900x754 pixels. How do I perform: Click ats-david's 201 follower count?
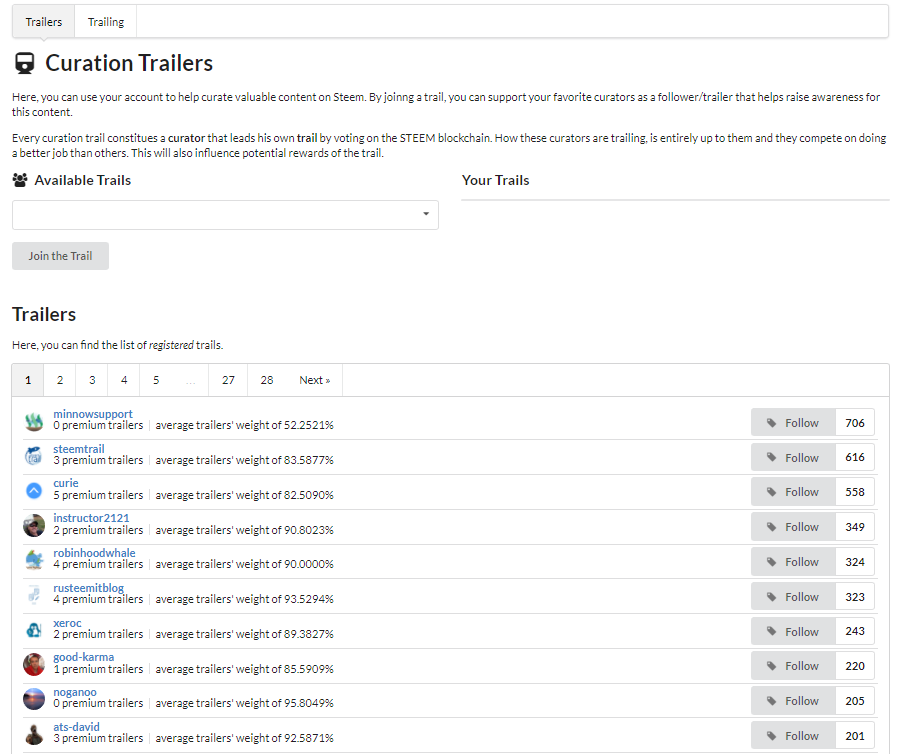click(855, 736)
